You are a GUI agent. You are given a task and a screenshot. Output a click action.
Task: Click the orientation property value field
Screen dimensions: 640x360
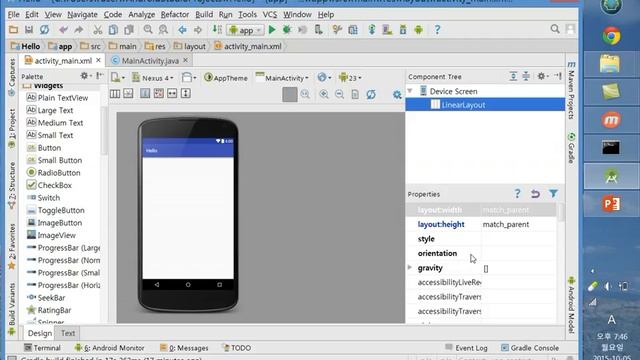(518, 253)
